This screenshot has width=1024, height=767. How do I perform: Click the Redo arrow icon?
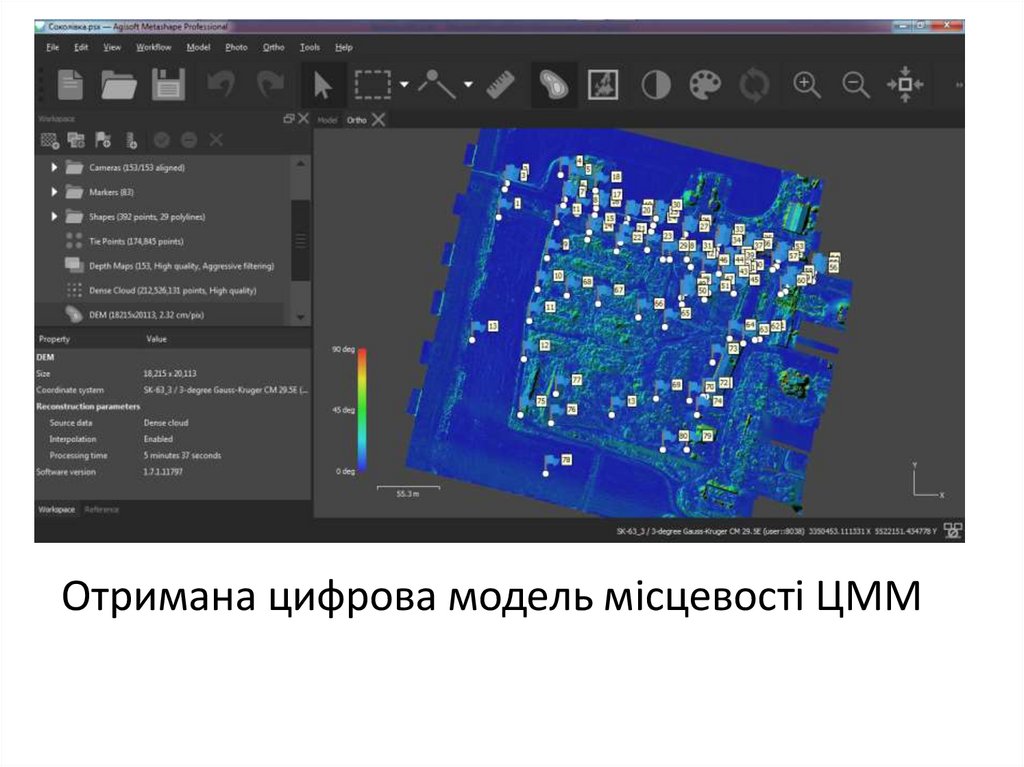coord(269,85)
